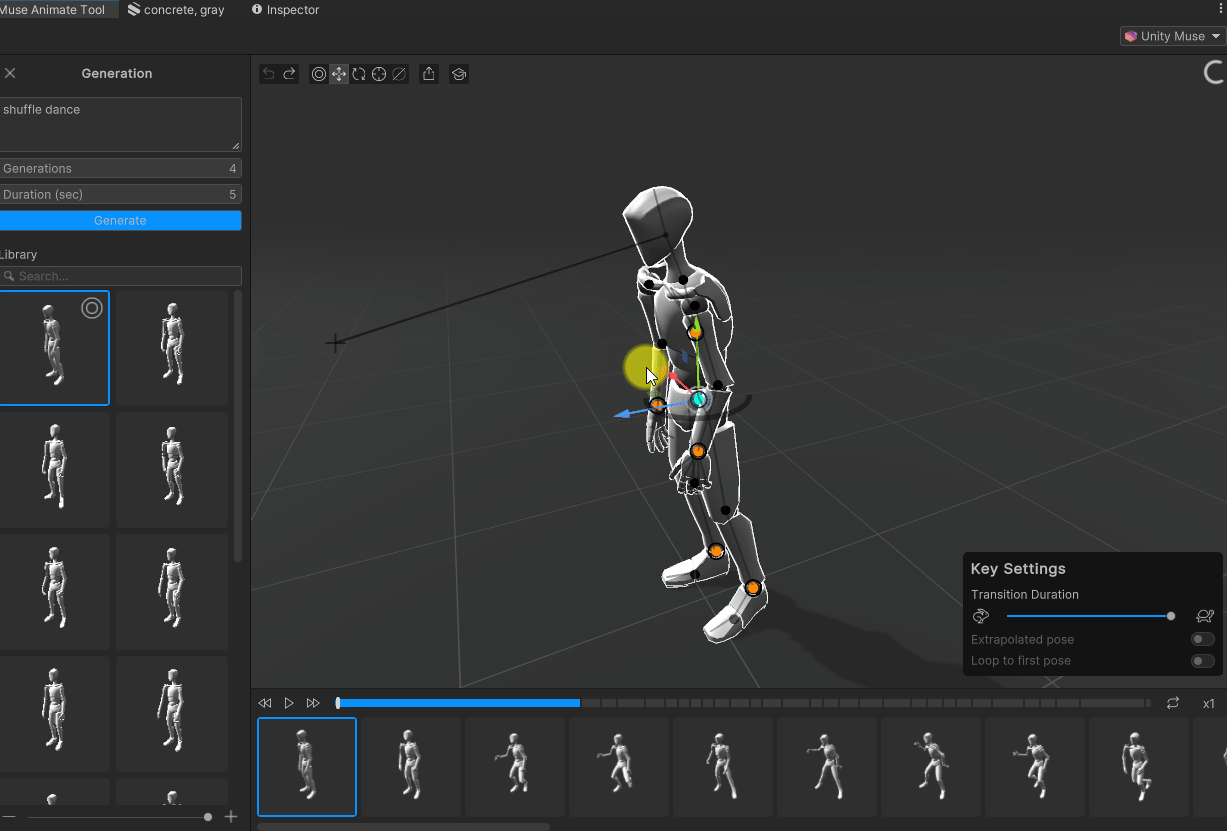The height and width of the screenshot is (831, 1227).
Task: Click the Duration (sec) field
Action: coord(120,194)
